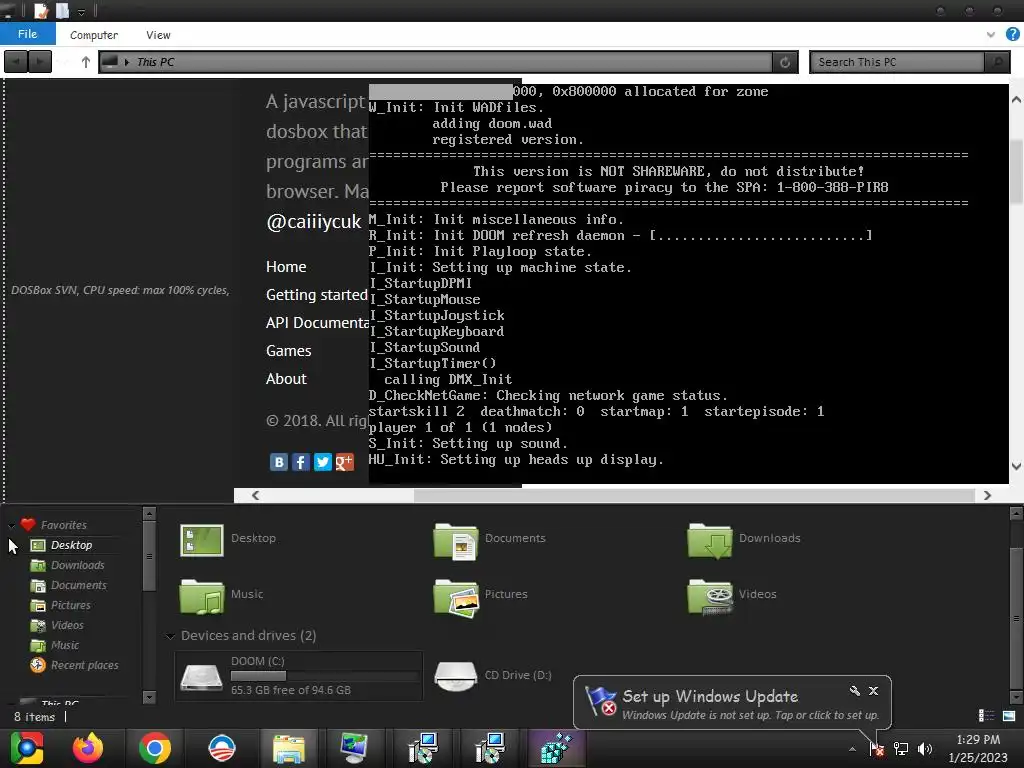Open the taskbar clock showing 1:29 PM
This screenshot has width=1024, height=768.
pyautogui.click(x=978, y=748)
